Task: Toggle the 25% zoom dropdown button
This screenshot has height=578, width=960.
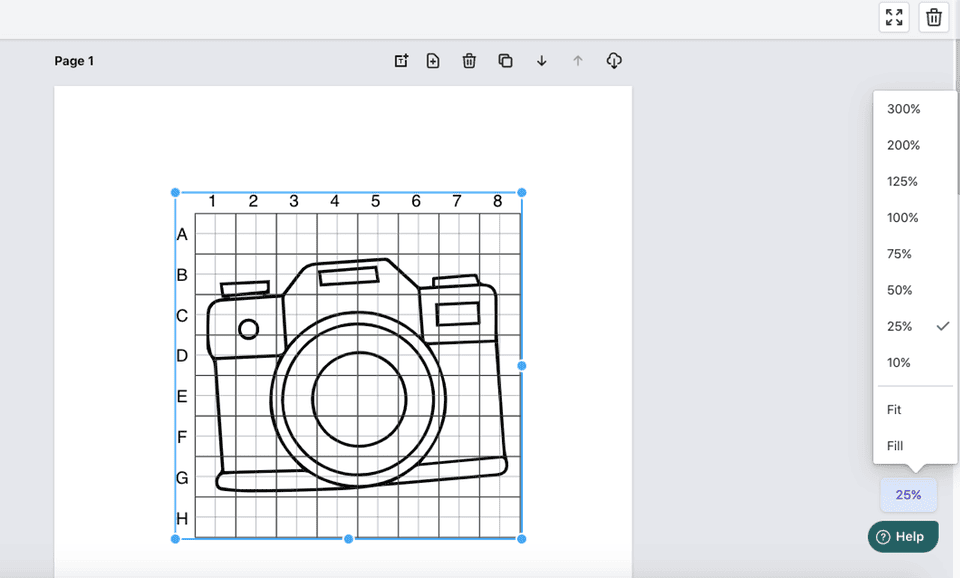Action: coord(908,495)
